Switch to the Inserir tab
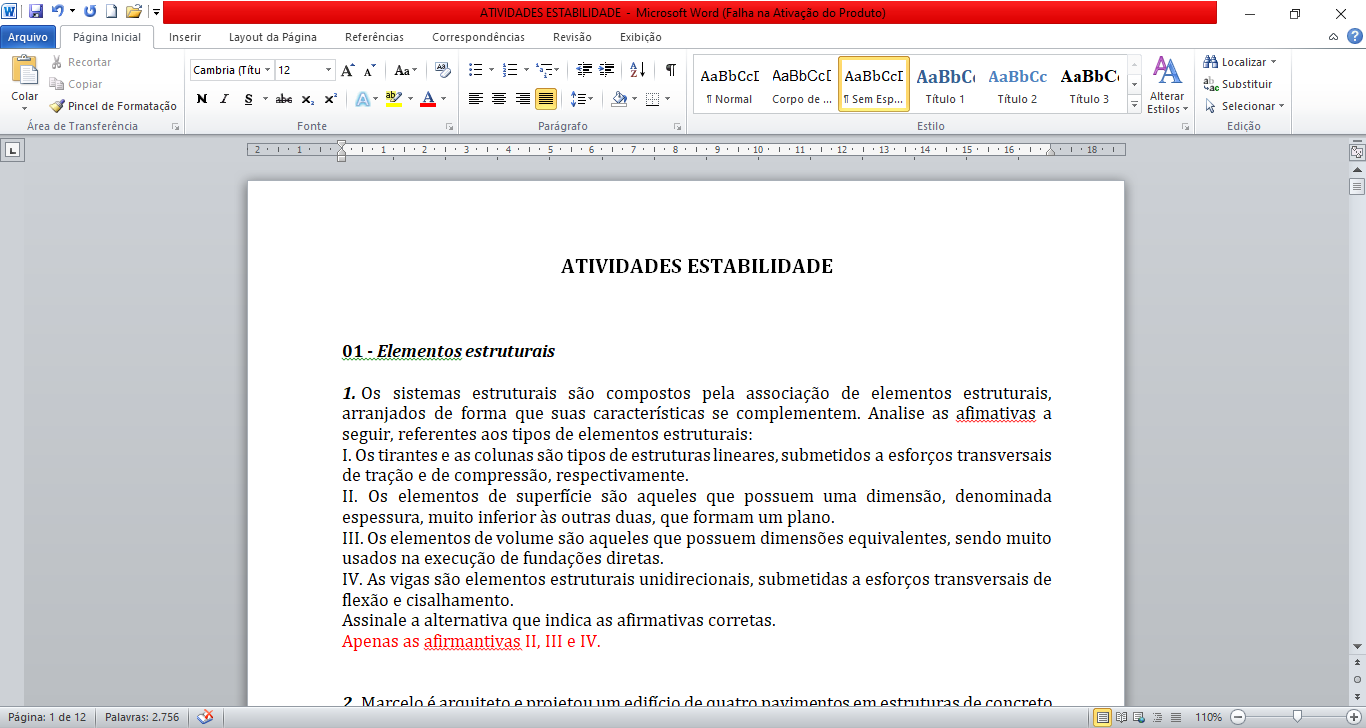Viewport: 1366px width, 728px height. 185,37
